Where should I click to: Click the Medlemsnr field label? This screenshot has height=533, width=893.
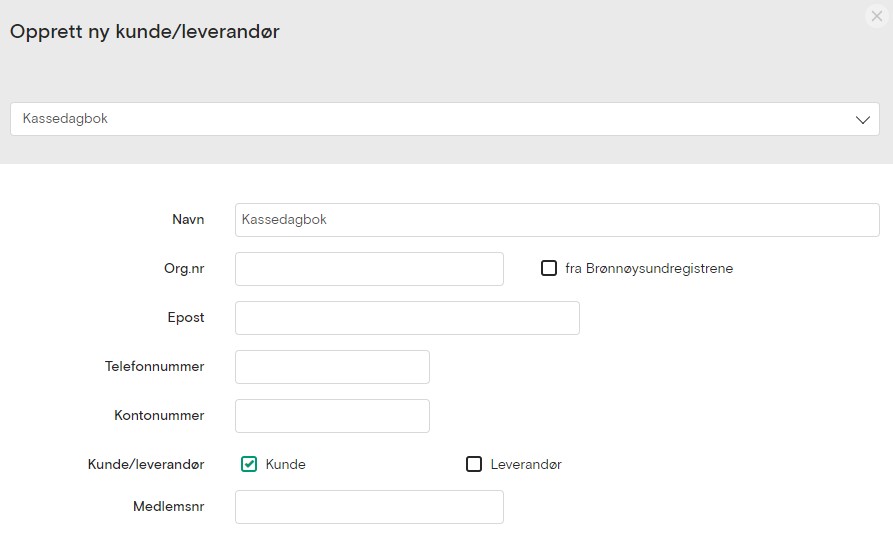coord(168,506)
